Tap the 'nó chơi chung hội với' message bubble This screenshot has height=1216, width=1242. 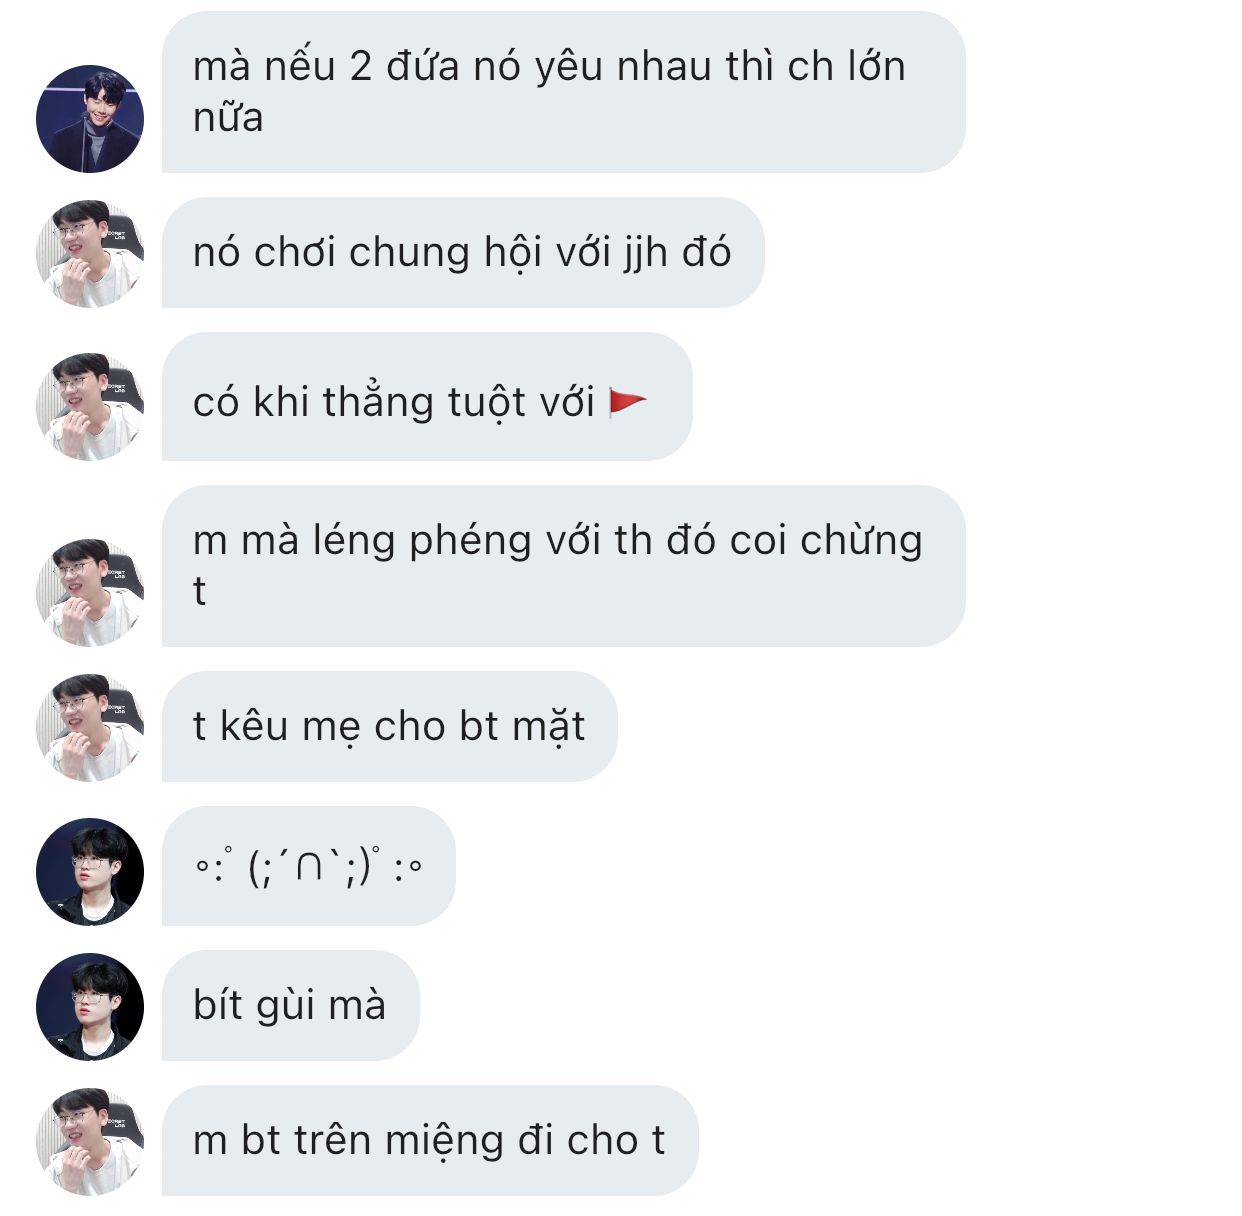click(x=463, y=252)
